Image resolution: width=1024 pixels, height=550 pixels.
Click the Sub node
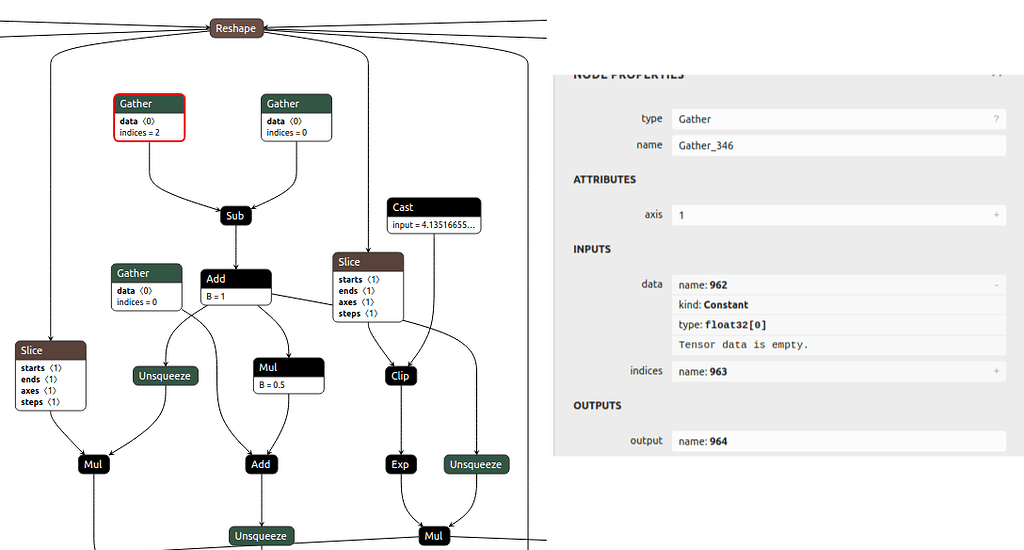(234, 215)
